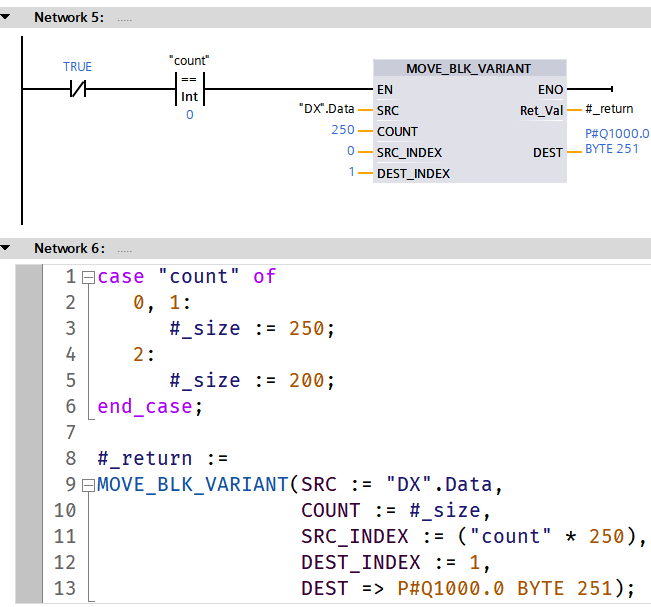Click the "count" operand above the comparator

[x=189, y=61]
